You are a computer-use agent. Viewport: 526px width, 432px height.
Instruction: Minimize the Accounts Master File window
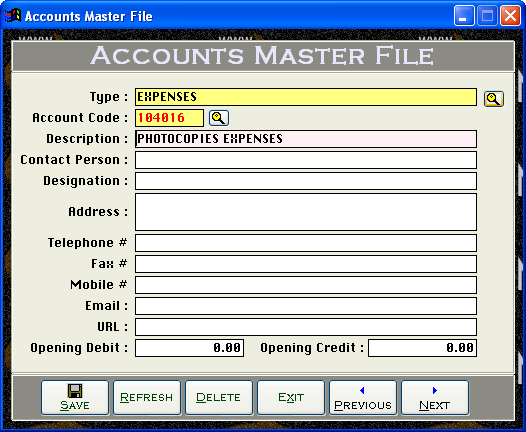pyautogui.click(x=464, y=15)
